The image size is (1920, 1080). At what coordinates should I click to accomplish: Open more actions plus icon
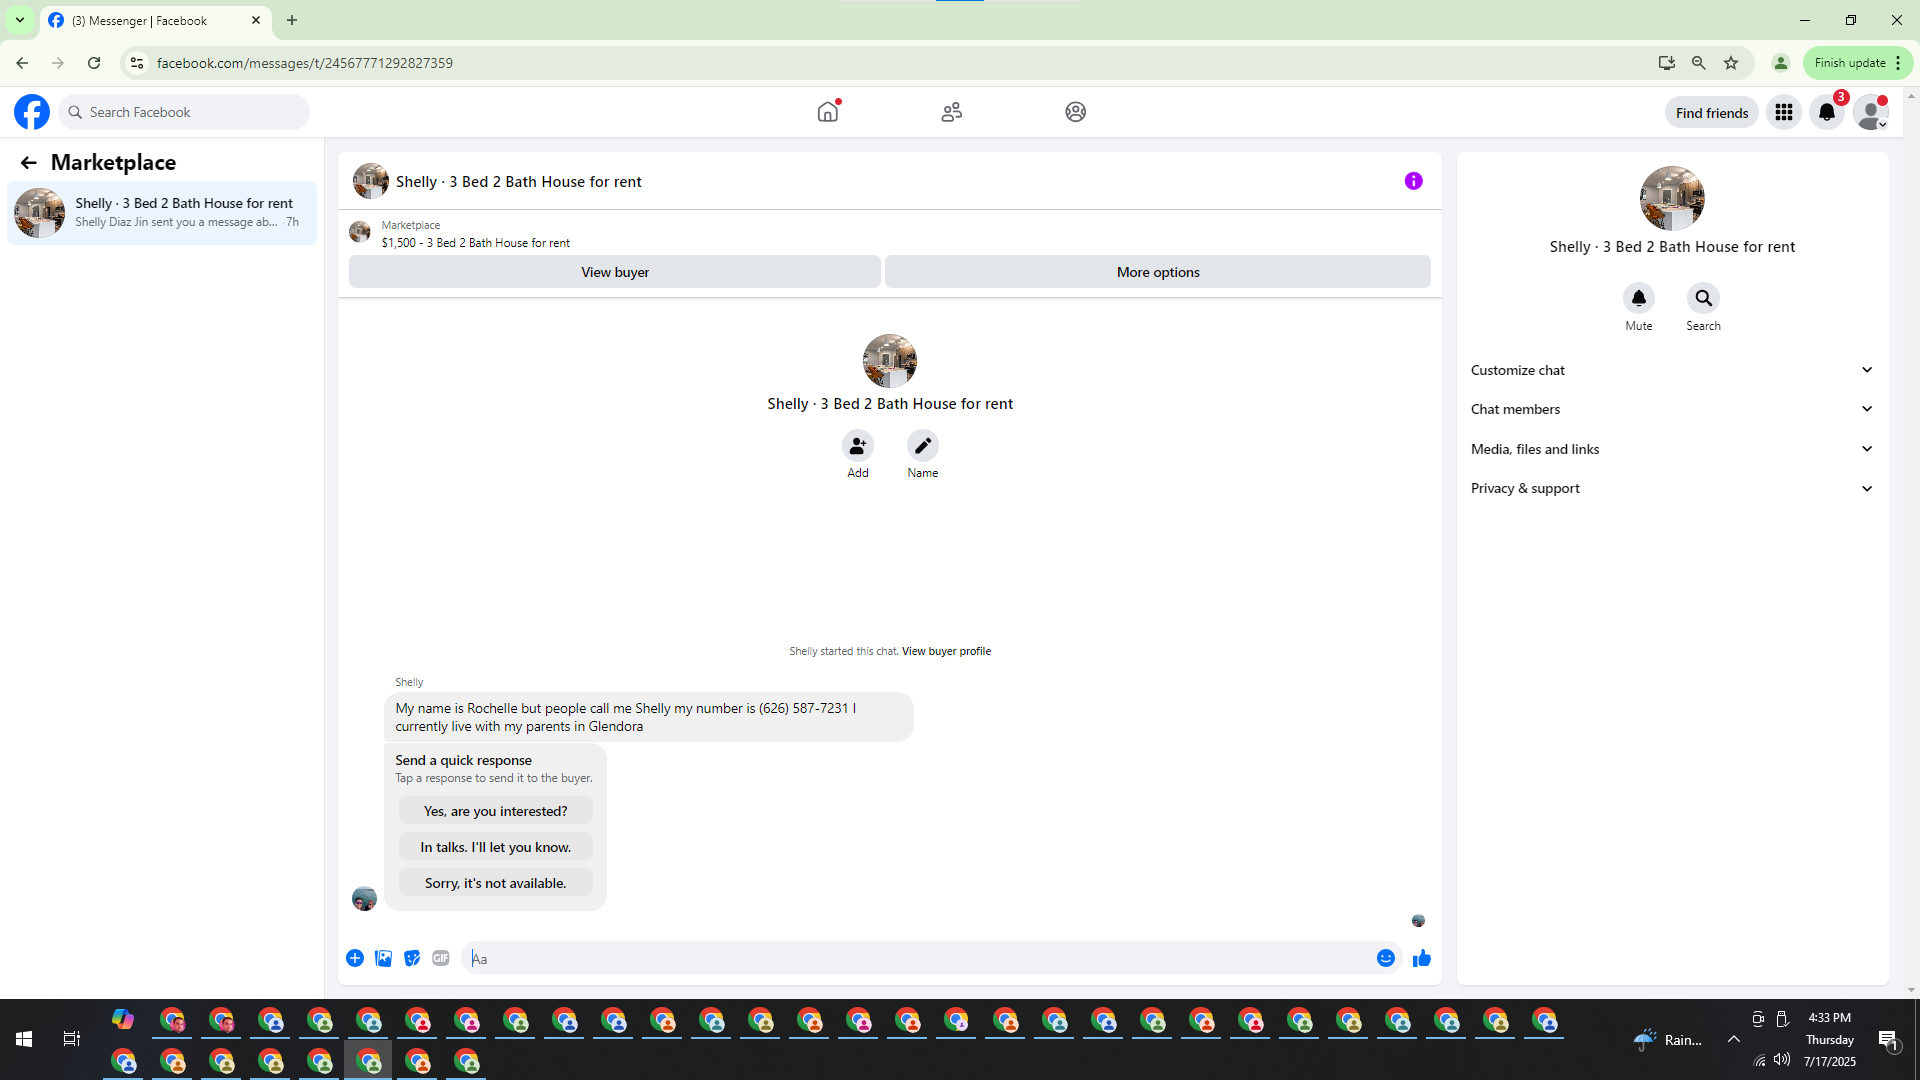pos(355,959)
